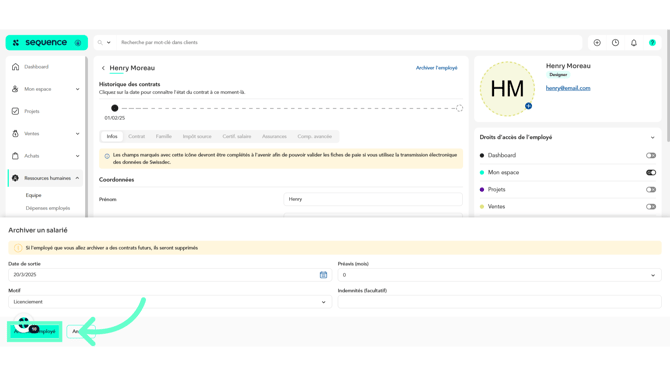Toggle Ventes access right
Screen dimensions: 670x376
tap(651, 207)
